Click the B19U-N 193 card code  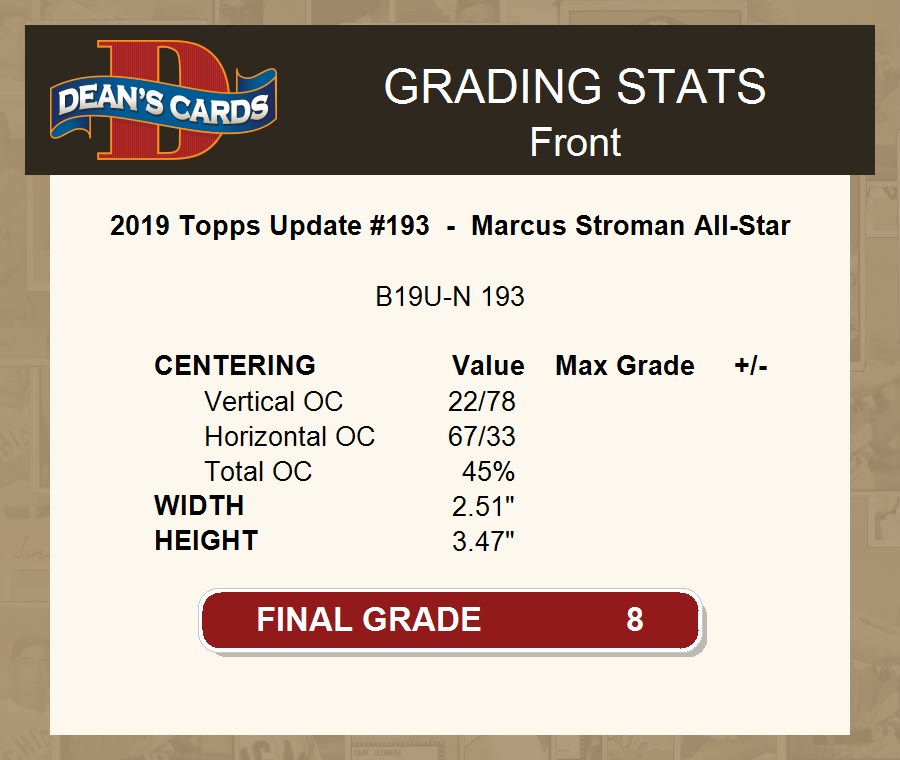tap(450, 297)
